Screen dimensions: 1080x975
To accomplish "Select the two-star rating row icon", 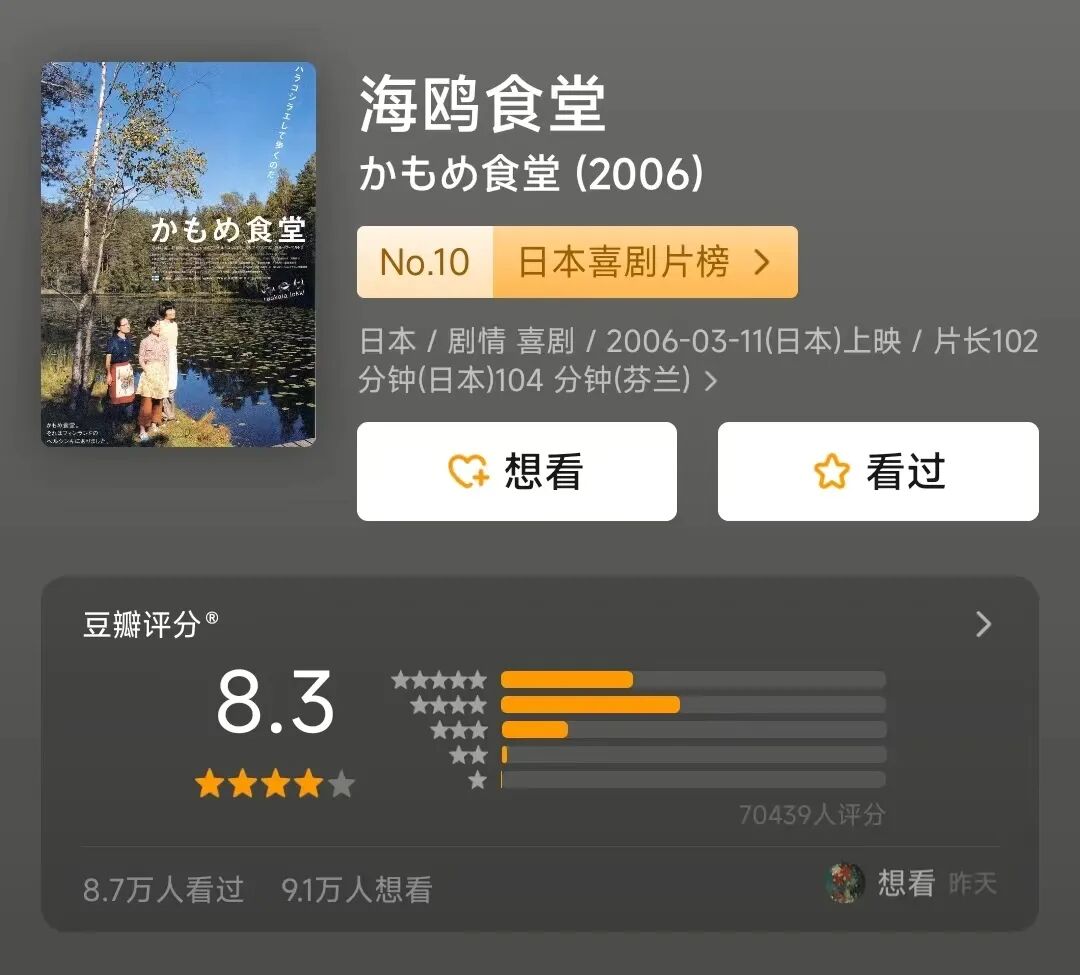I will [x=468, y=755].
